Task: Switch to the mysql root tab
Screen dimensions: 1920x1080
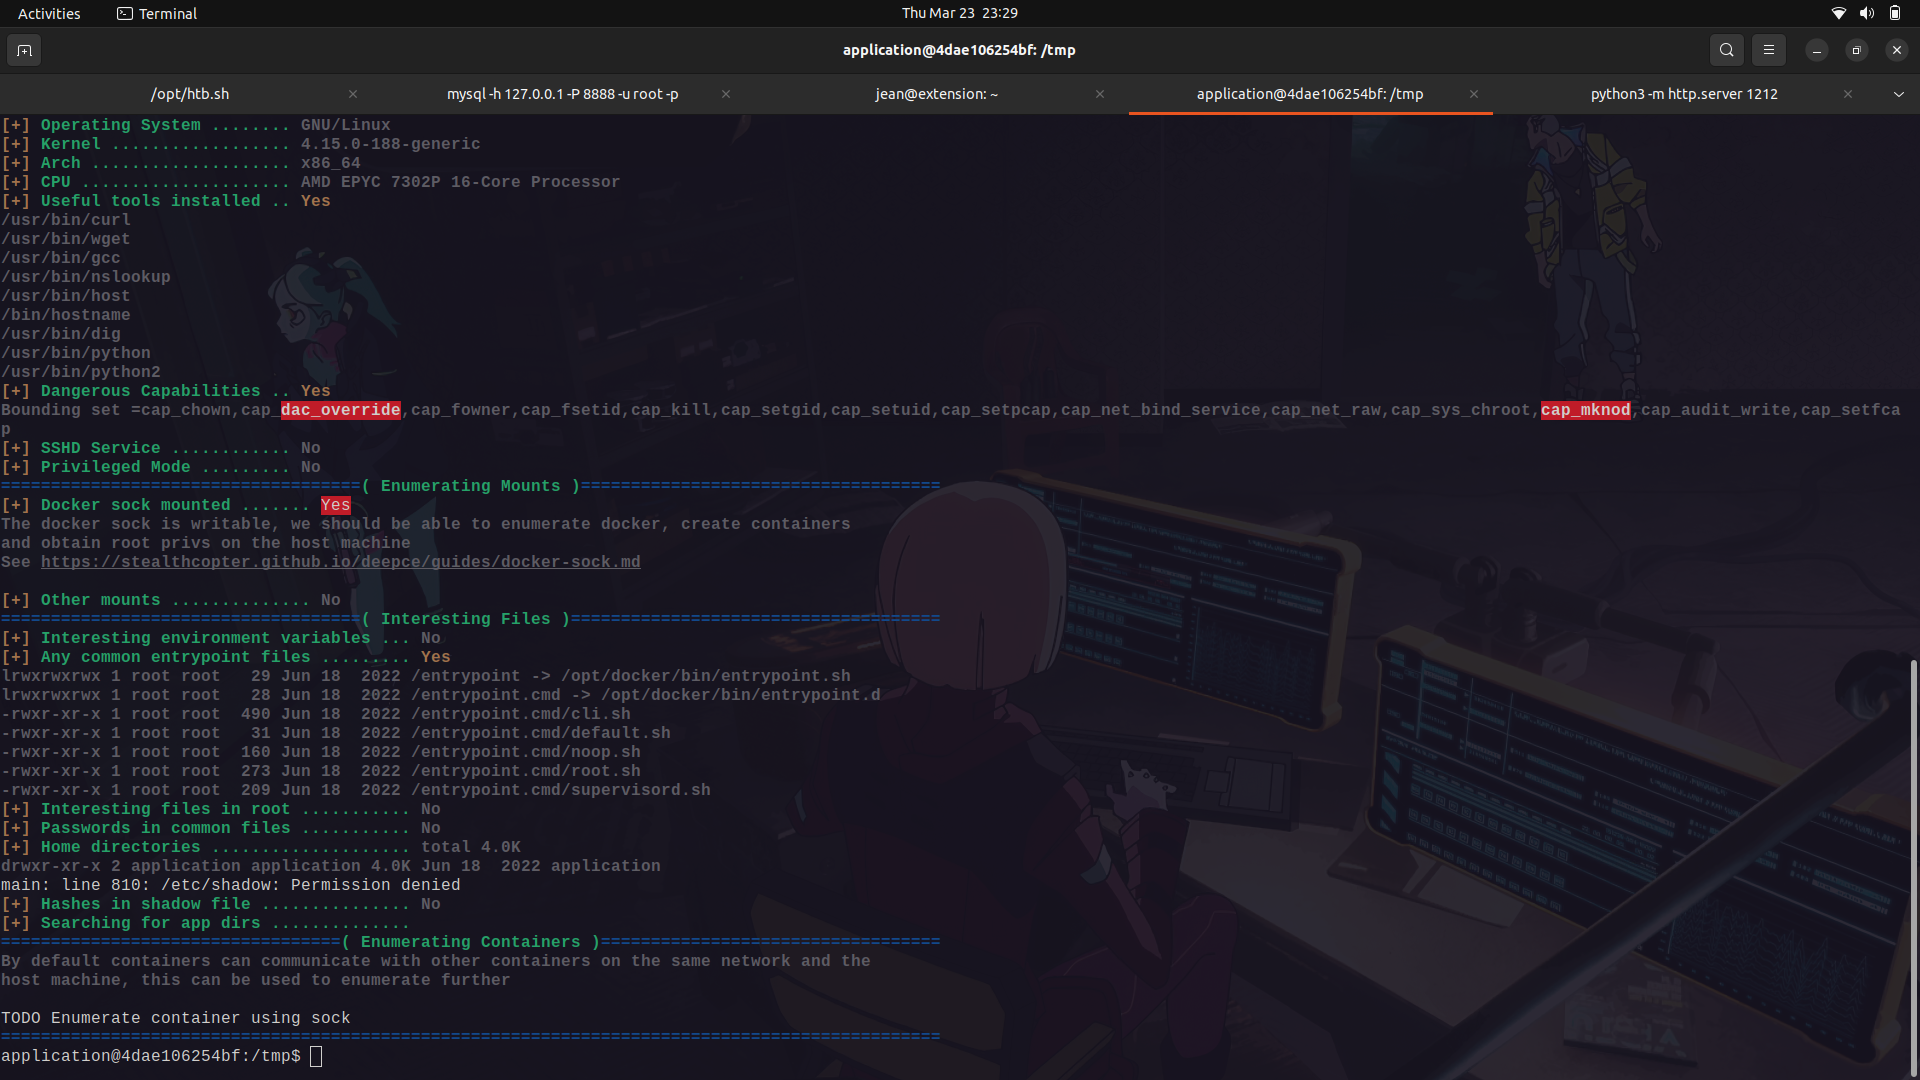Action: tap(562, 94)
